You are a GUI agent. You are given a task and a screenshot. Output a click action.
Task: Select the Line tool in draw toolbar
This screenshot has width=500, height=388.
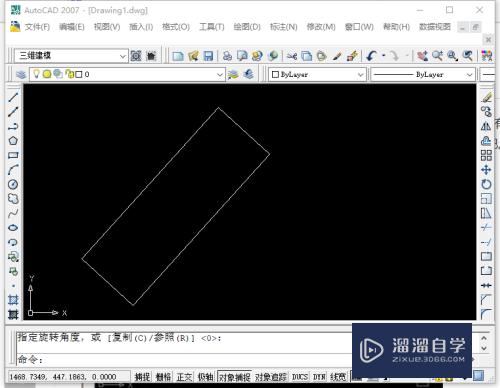pos(13,97)
